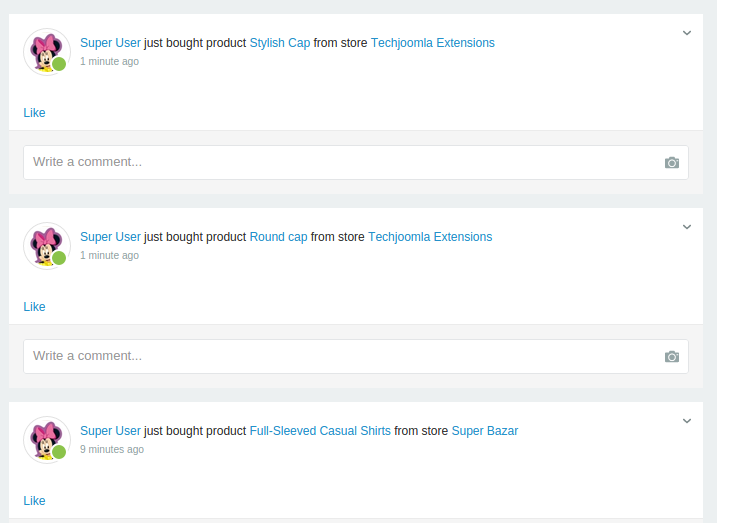Visit Techjoomla Extensions store from Round cap post
The height and width of the screenshot is (523, 730).
[430, 237]
